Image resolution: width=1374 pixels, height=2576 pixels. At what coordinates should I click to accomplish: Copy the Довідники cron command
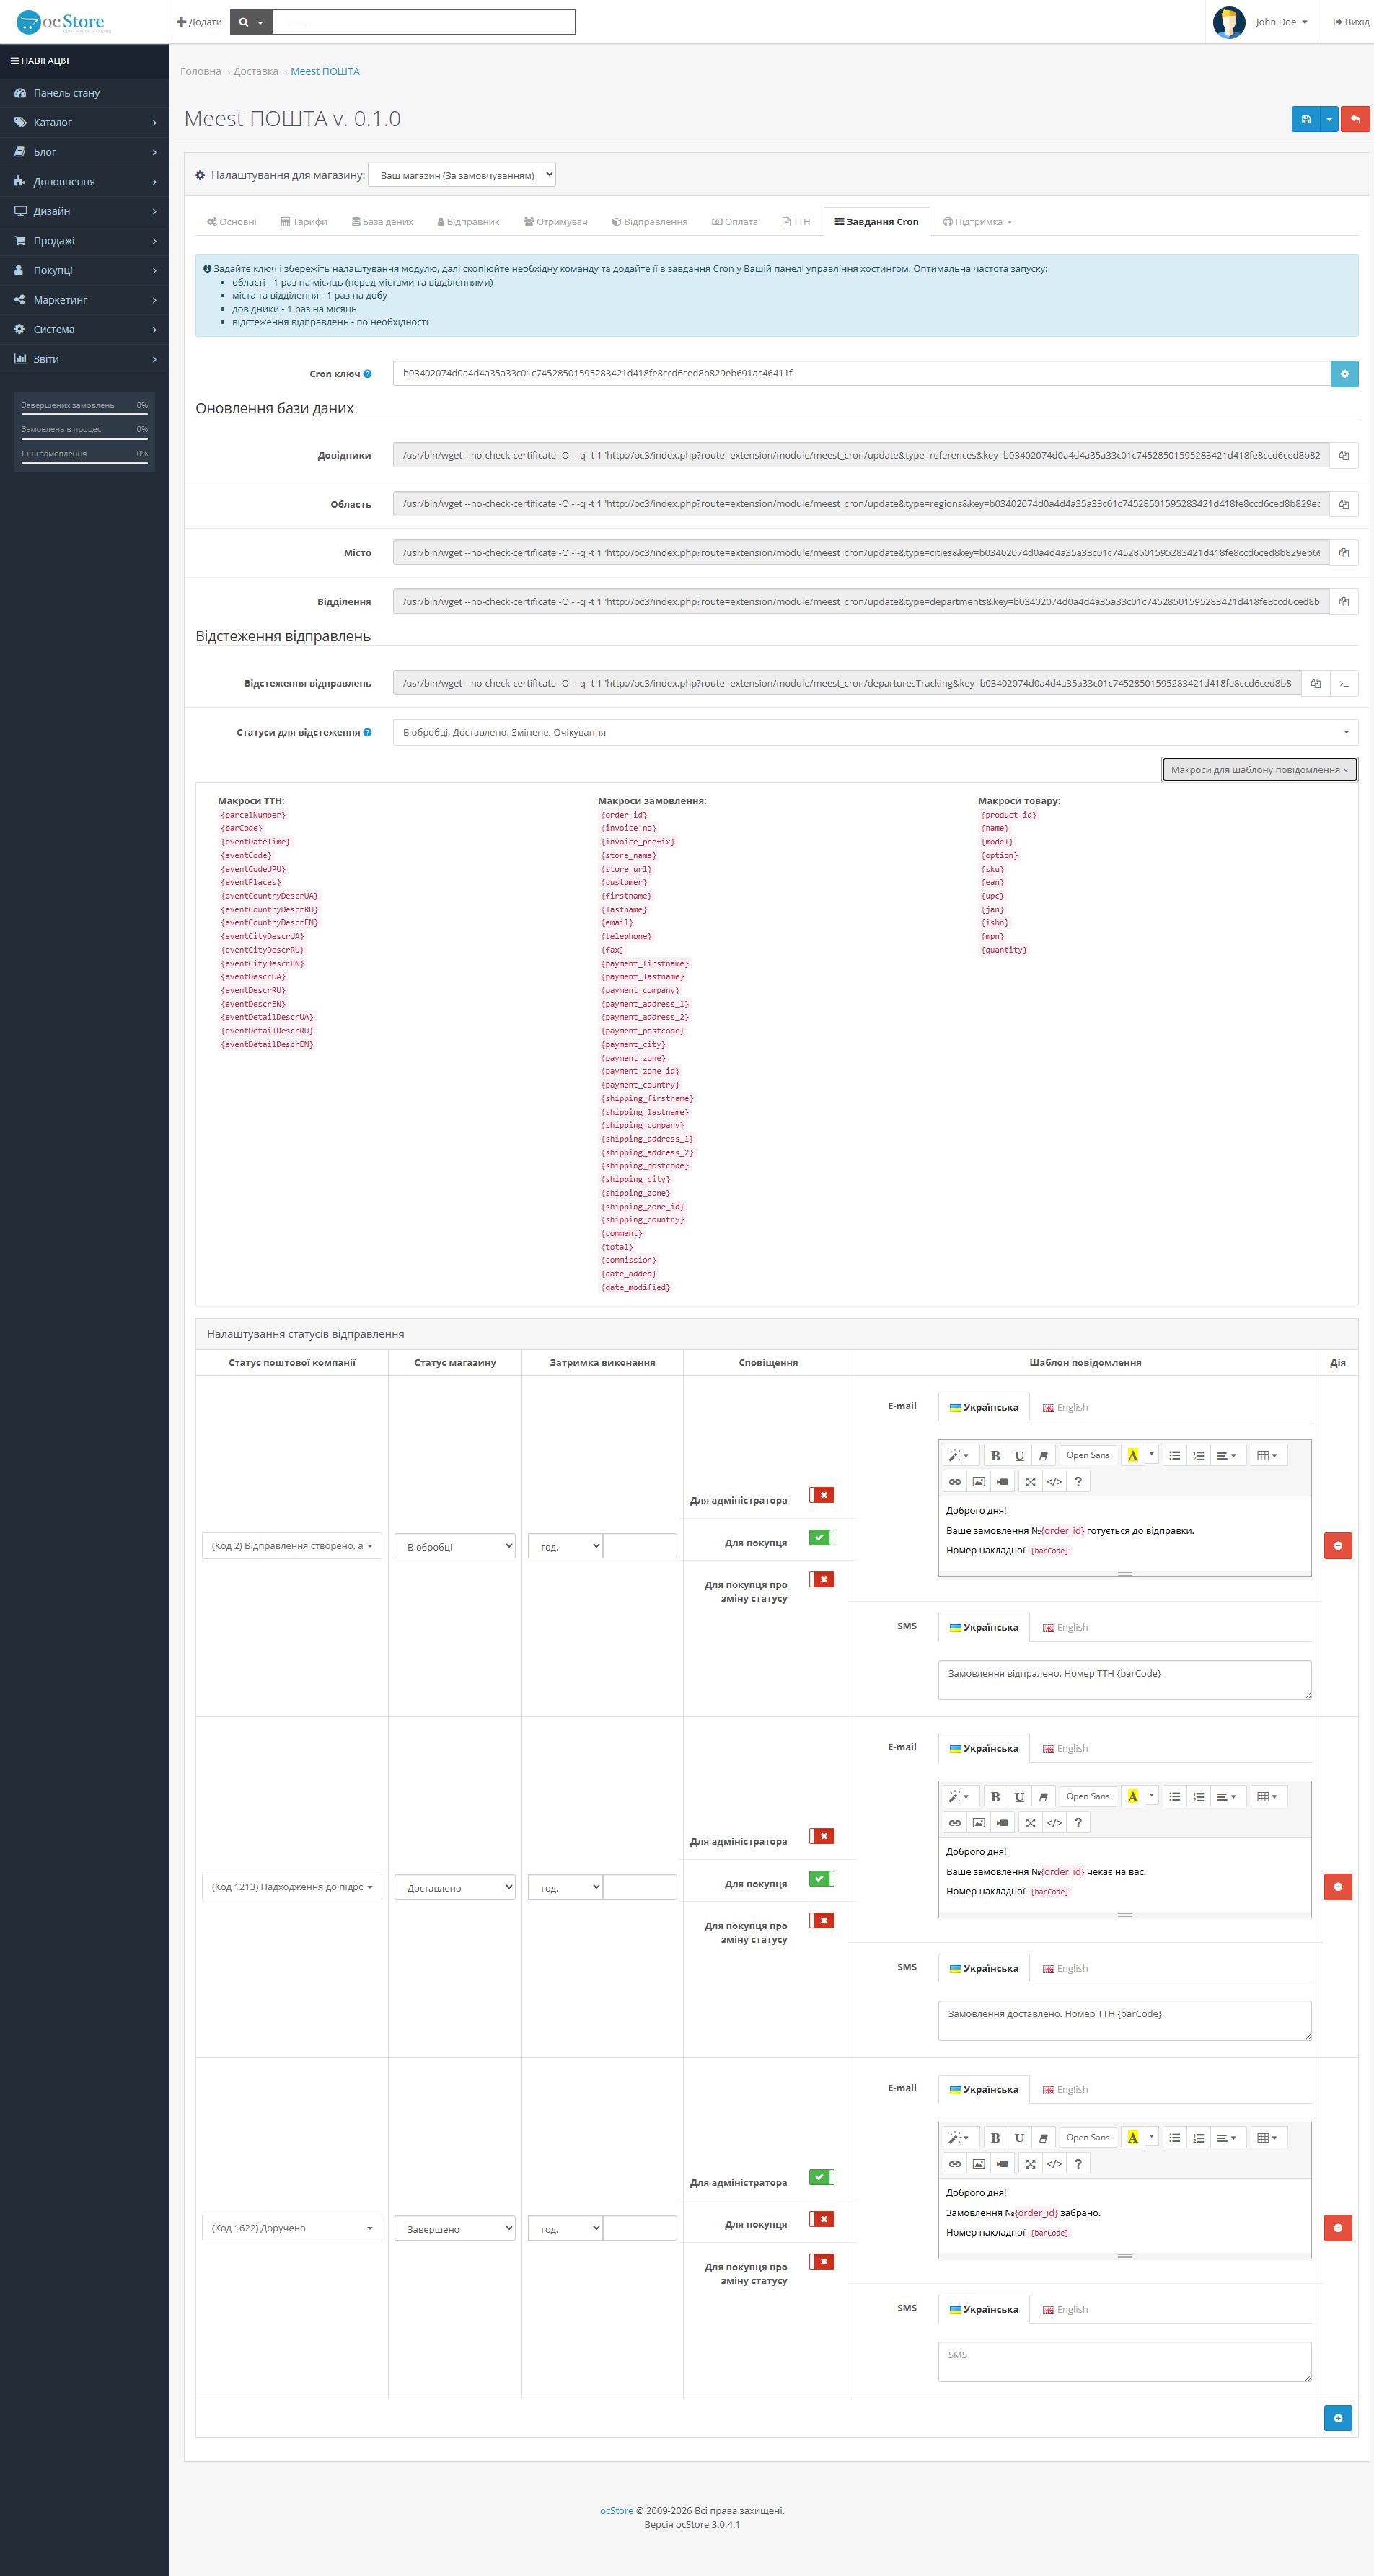pos(1344,455)
